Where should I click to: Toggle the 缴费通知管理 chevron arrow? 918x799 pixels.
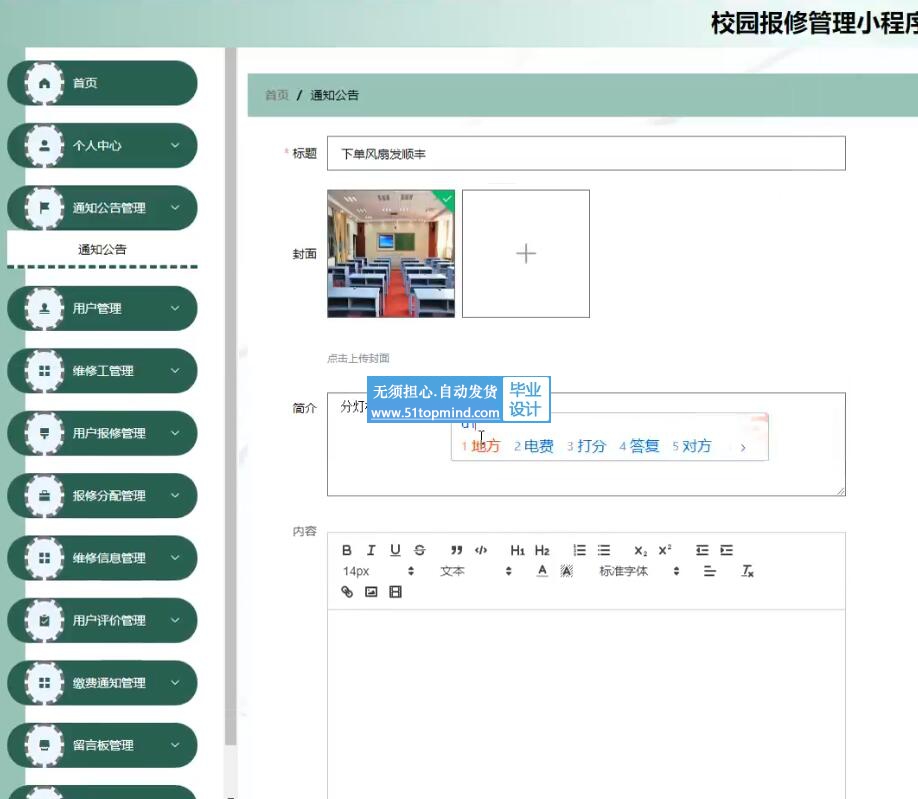pyautogui.click(x=175, y=683)
